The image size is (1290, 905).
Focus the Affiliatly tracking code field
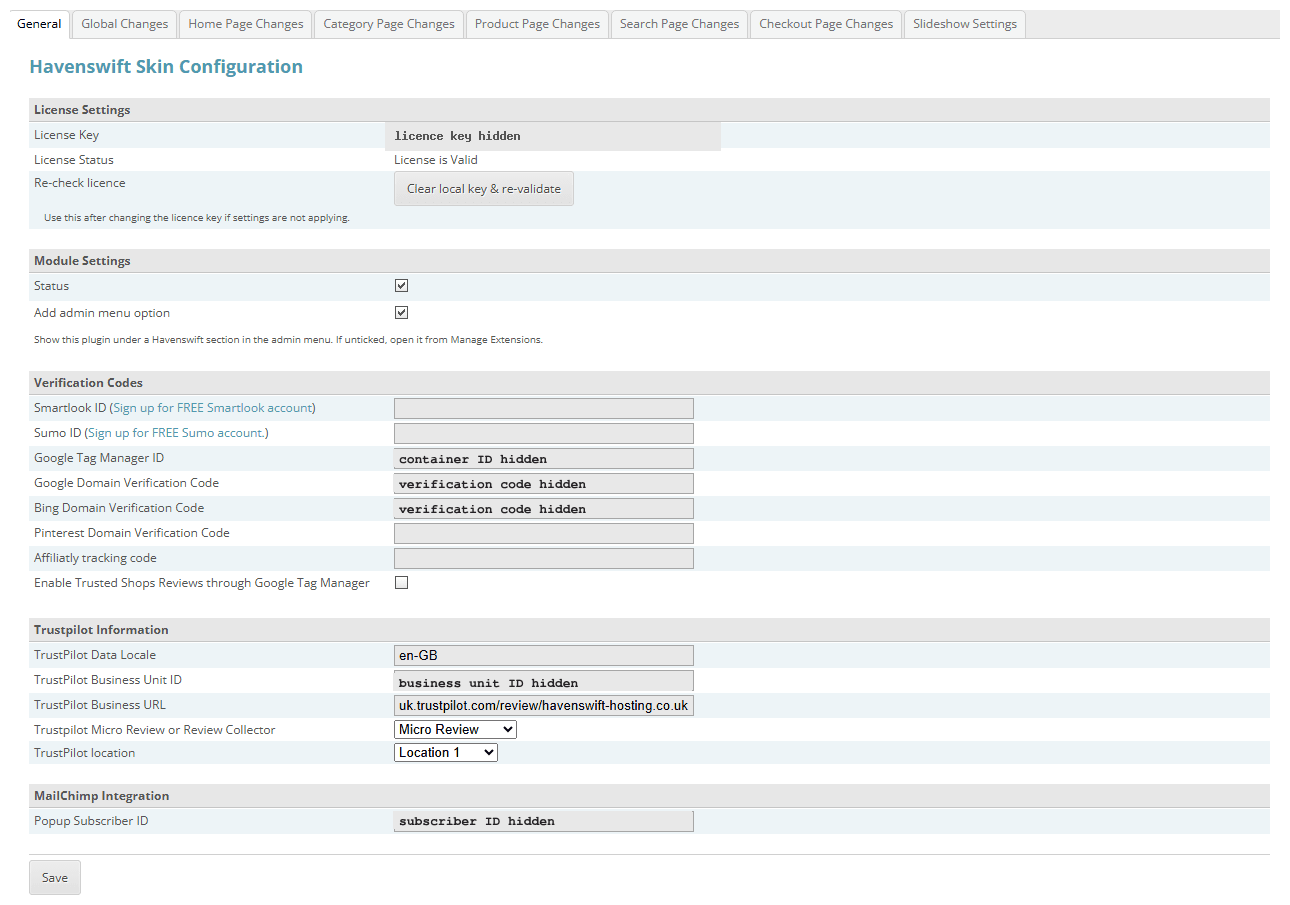544,559
